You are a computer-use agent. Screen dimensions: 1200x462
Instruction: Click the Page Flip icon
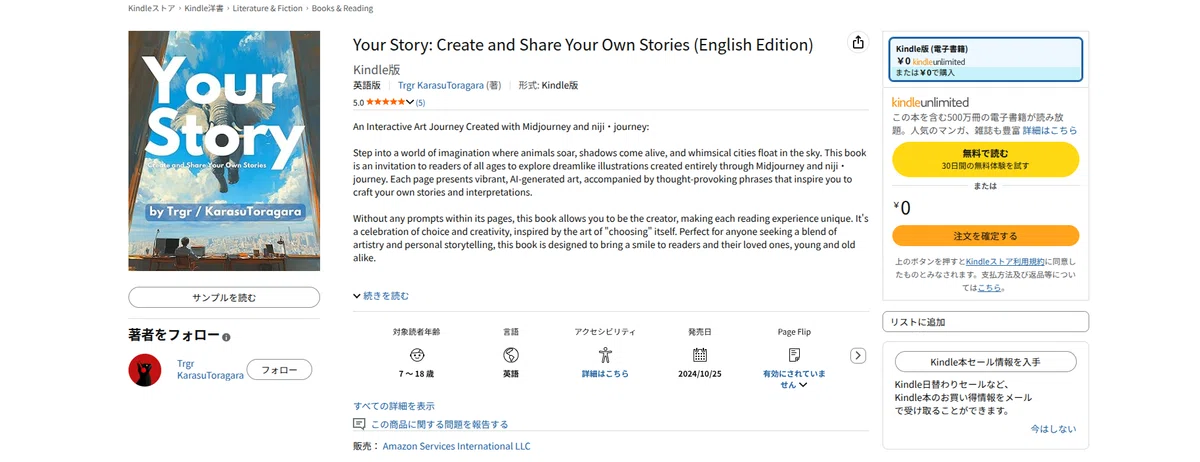tap(794, 355)
